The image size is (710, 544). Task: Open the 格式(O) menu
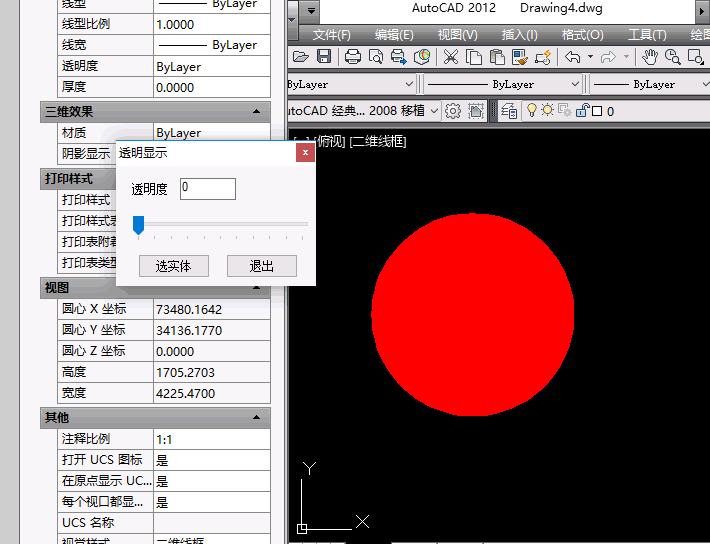click(x=582, y=35)
